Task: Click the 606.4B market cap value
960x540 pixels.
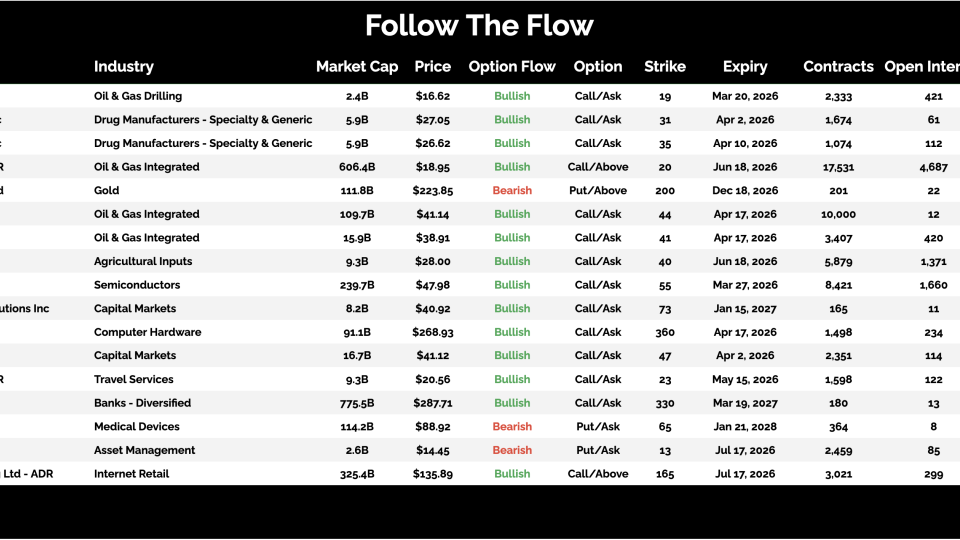Action: 357,167
